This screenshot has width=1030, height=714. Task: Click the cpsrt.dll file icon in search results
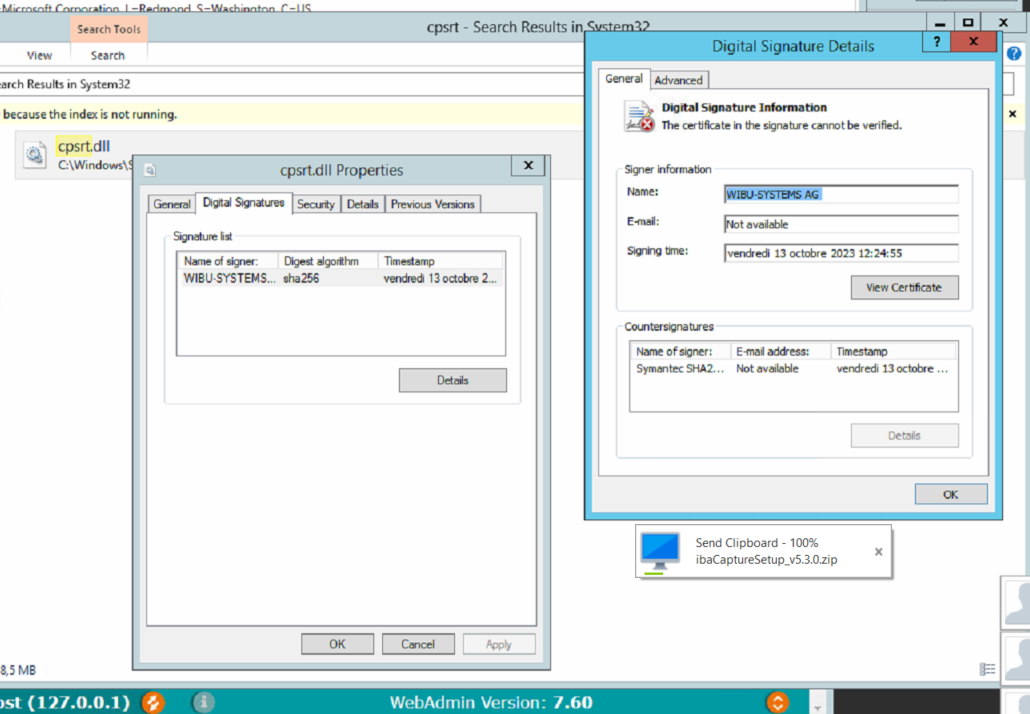[34, 155]
